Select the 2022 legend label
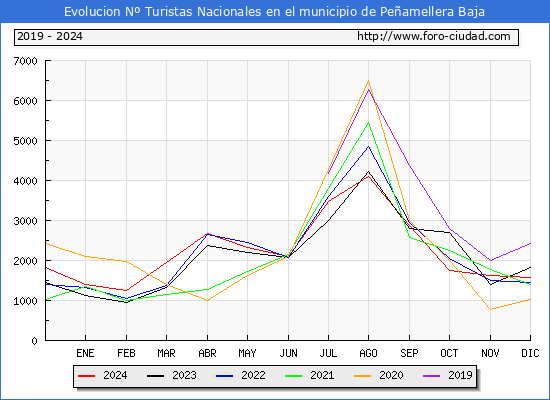The width and height of the screenshot is (550, 400). coord(253,375)
